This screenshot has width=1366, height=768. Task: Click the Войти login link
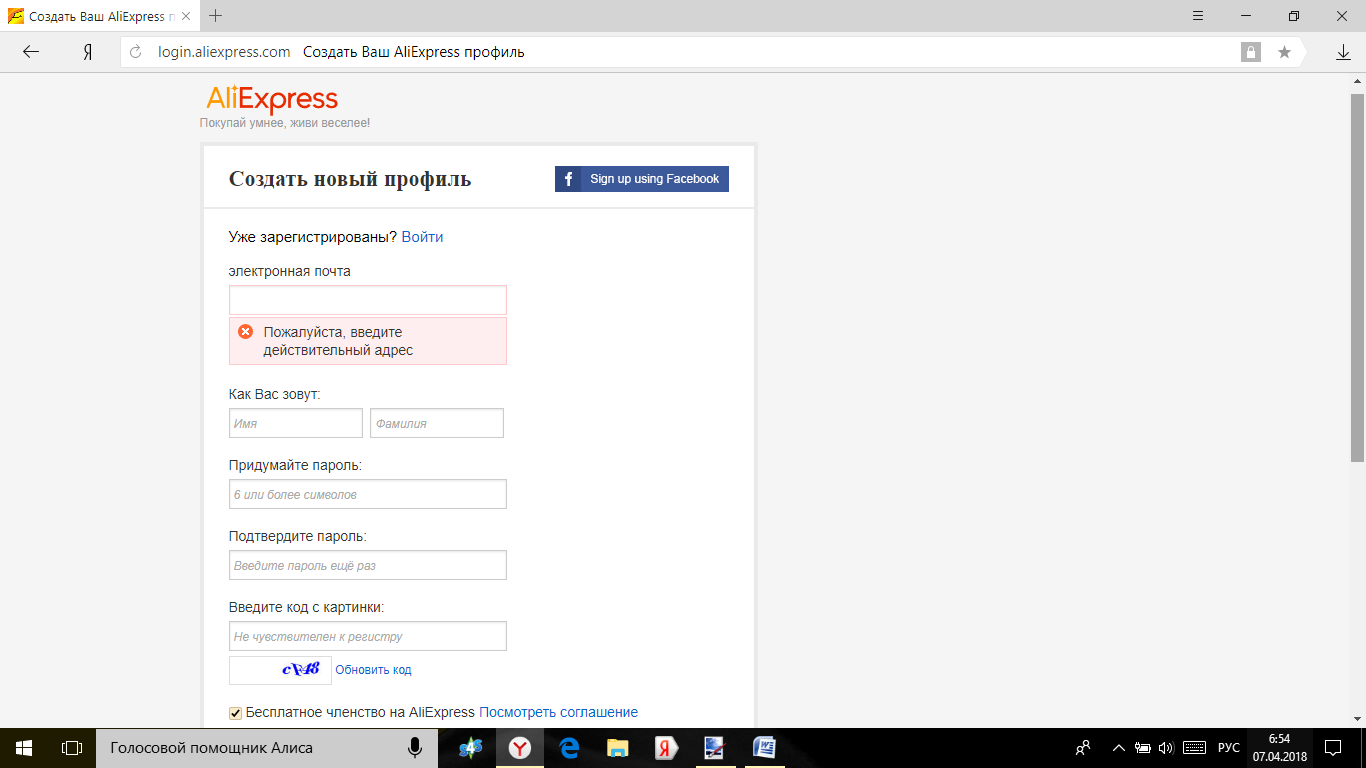422,237
